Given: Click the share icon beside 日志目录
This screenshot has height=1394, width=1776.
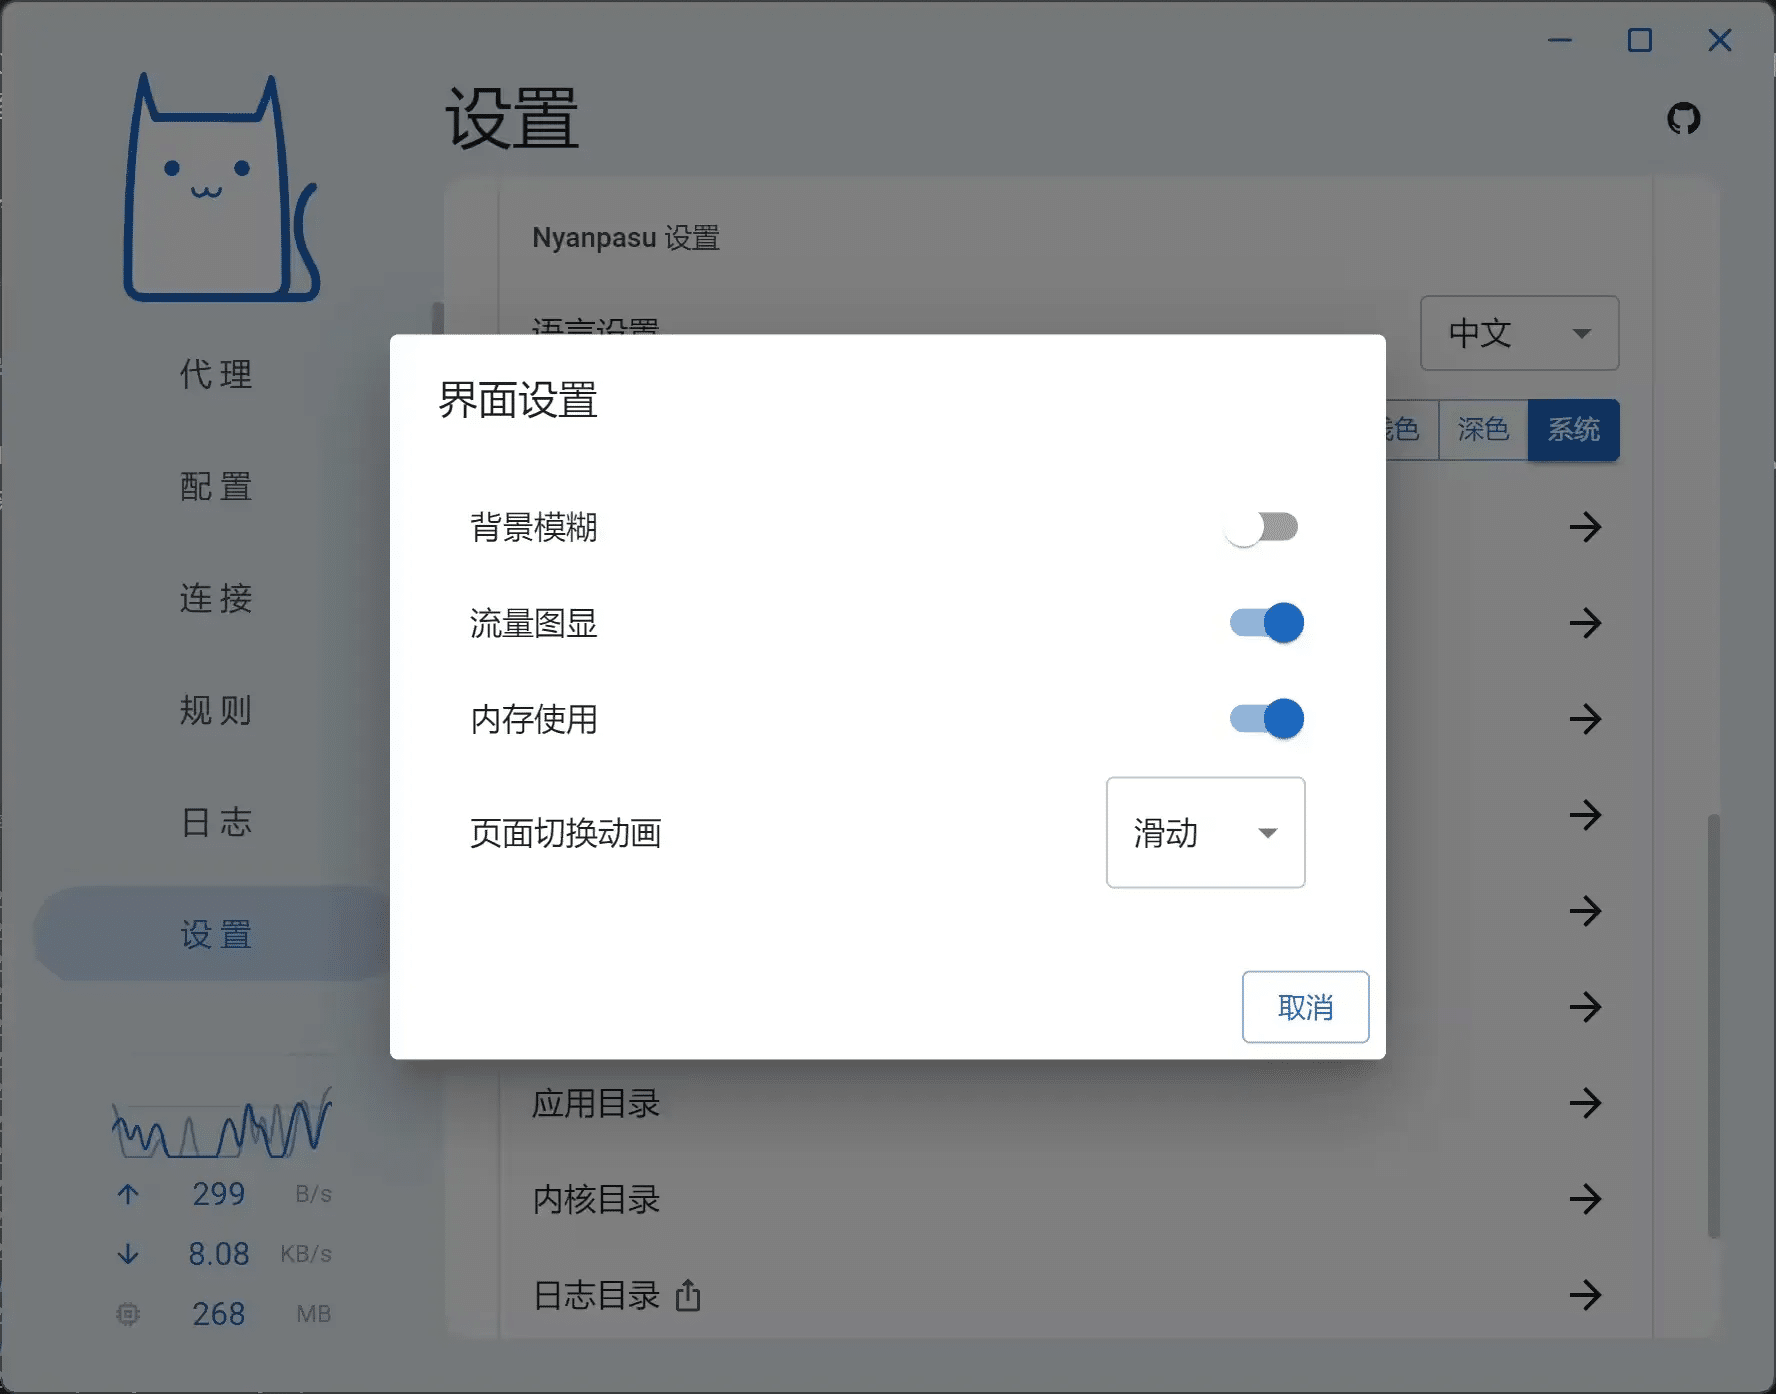Looking at the screenshot, I should click(x=688, y=1295).
